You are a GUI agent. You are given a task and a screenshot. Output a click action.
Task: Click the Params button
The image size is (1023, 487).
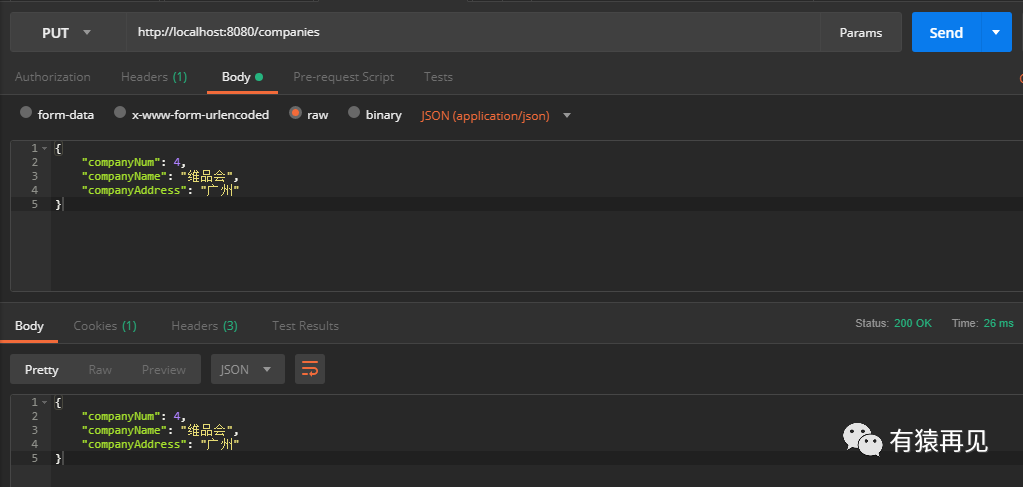860,33
